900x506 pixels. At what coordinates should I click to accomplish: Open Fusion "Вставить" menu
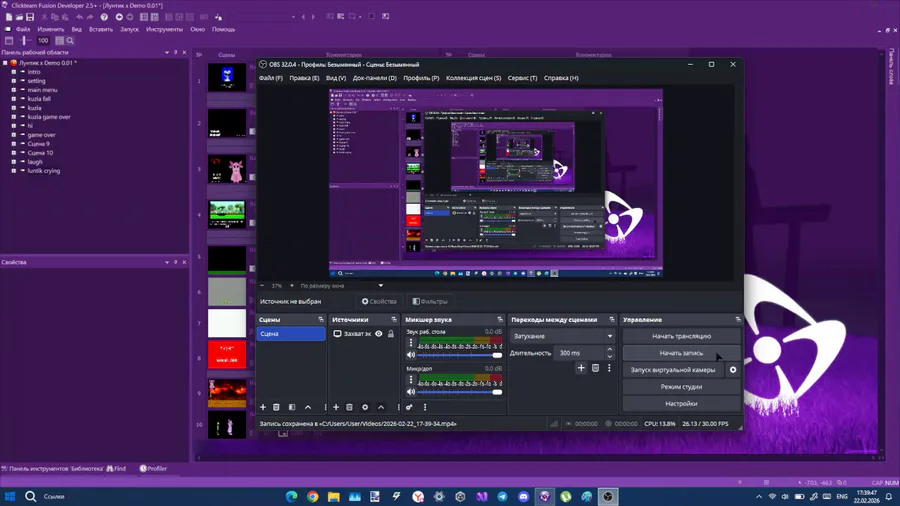[101, 29]
